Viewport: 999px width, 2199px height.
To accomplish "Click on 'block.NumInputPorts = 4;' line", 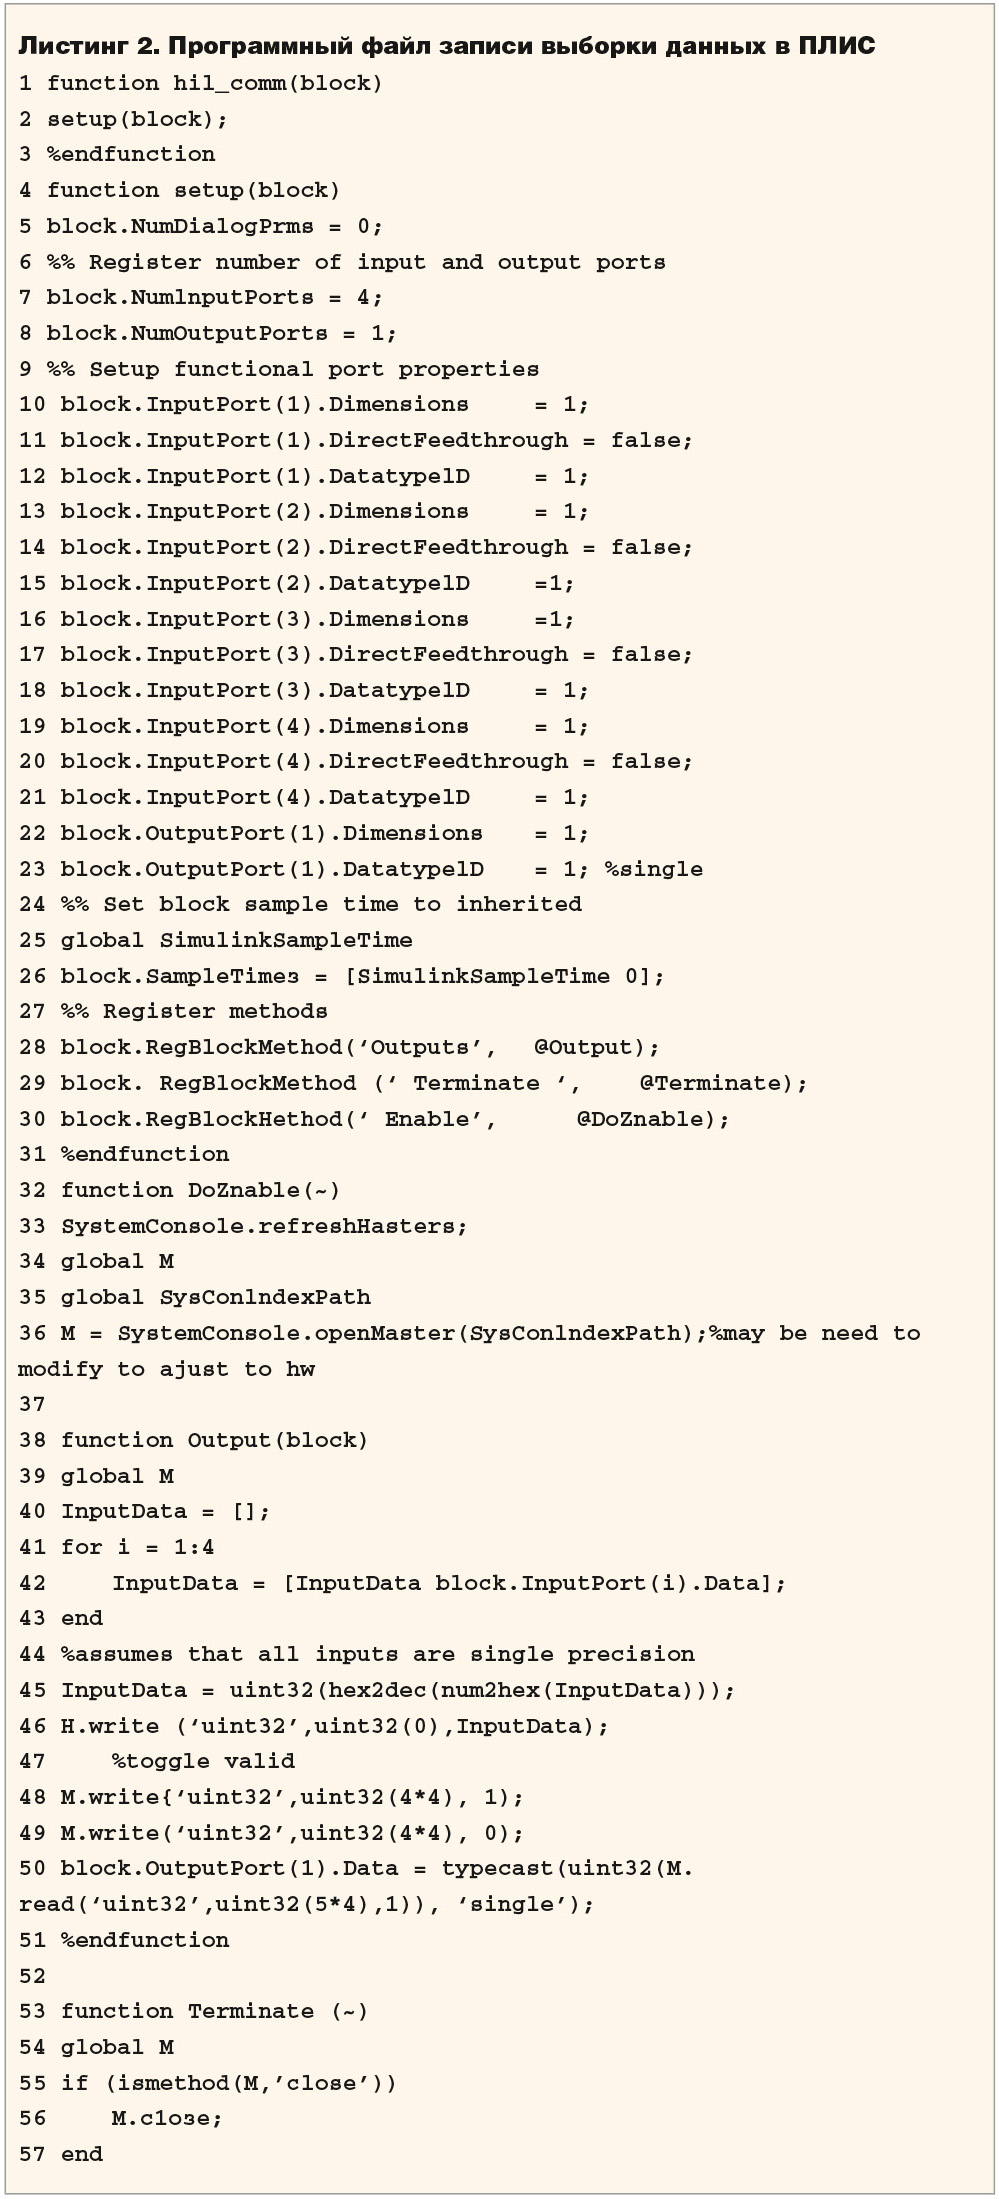I will coord(200,298).
